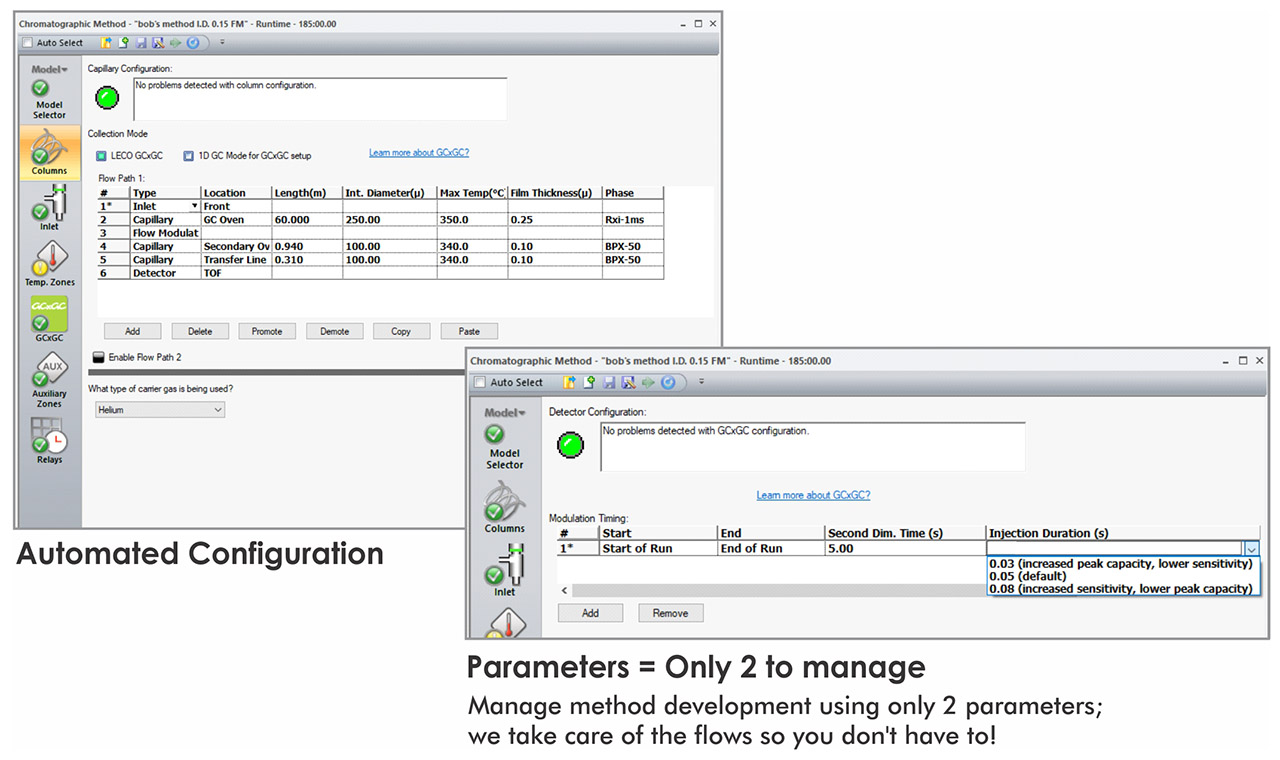Click blue refresh icon in Capillary Configuration window toolbar

[x=193, y=43]
